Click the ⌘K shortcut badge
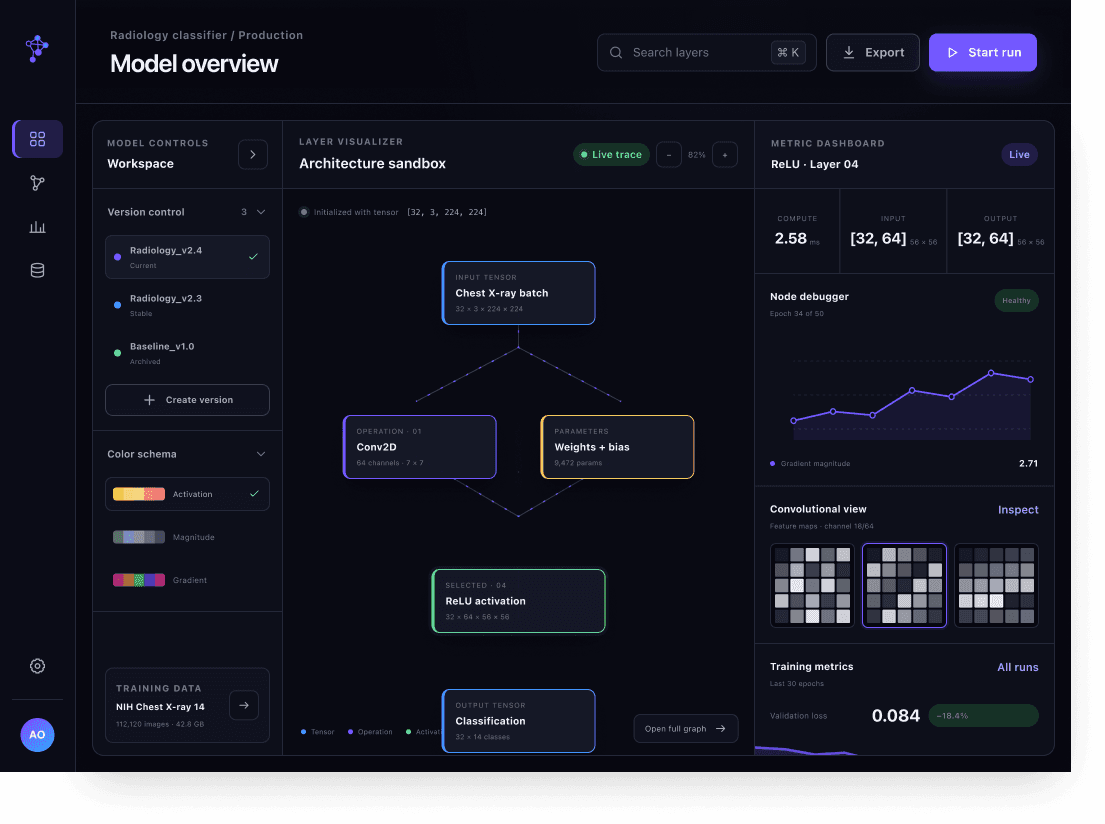Viewport: 1105px width, 824px height. point(788,53)
